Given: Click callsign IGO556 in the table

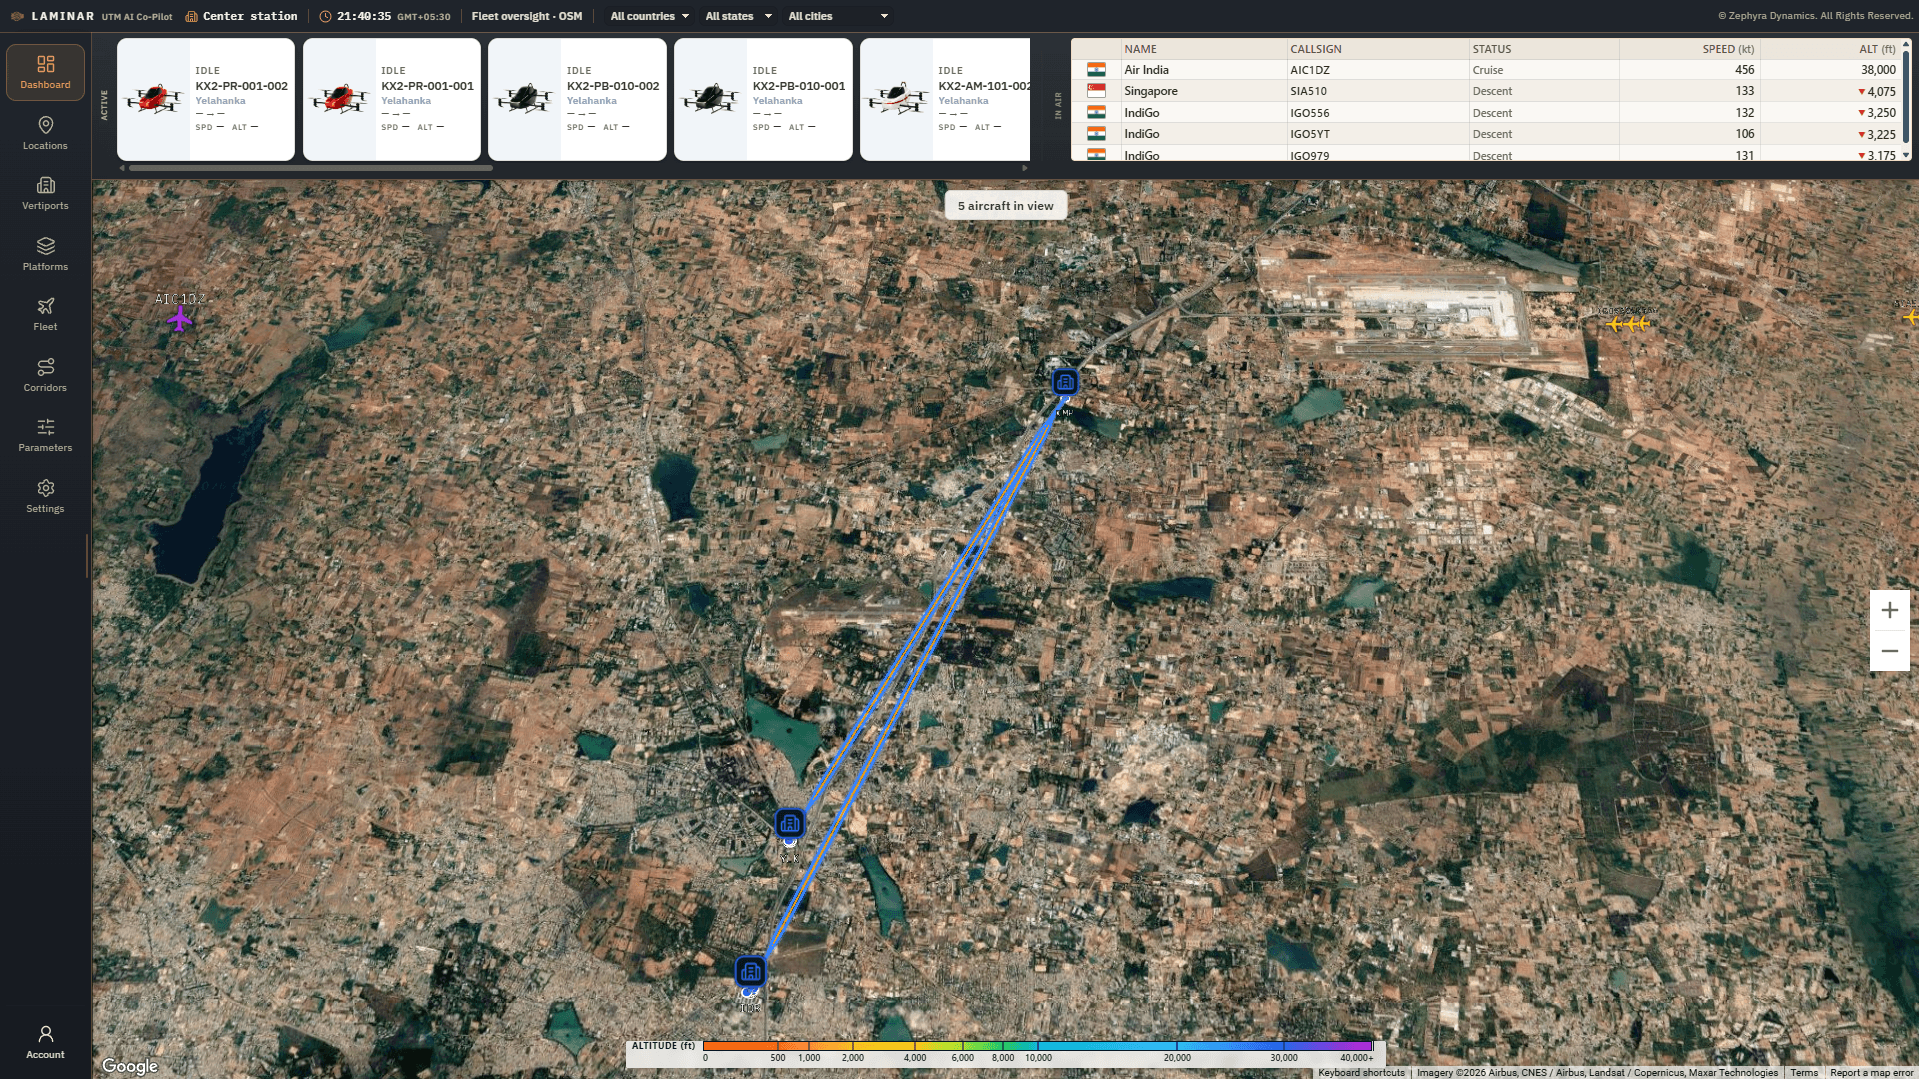Looking at the screenshot, I should click(1310, 113).
